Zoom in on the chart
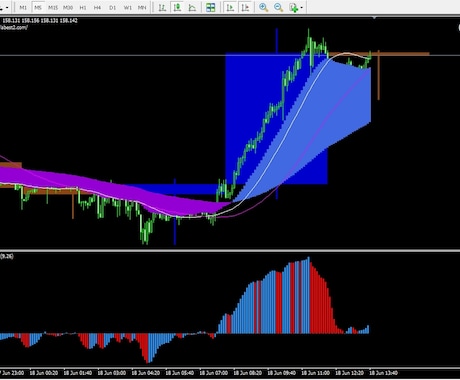 point(263,7)
